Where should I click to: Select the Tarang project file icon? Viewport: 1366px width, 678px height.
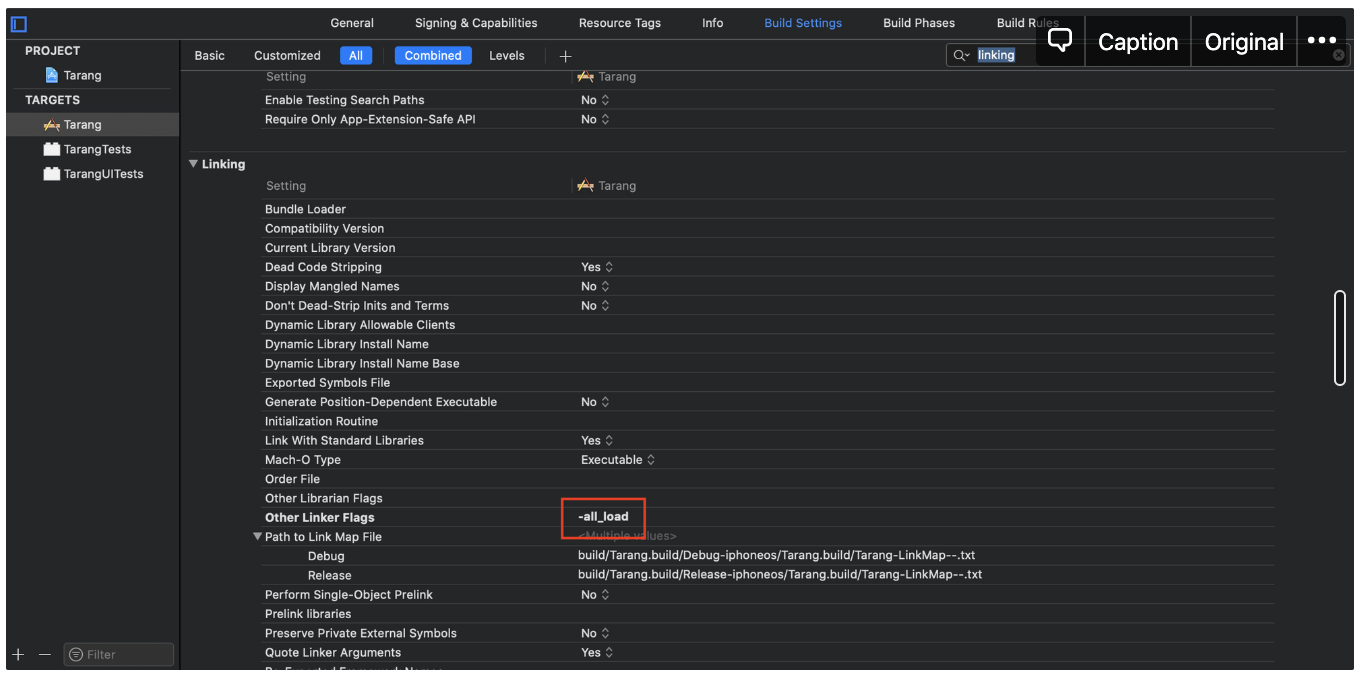pyautogui.click(x=52, y=75)
